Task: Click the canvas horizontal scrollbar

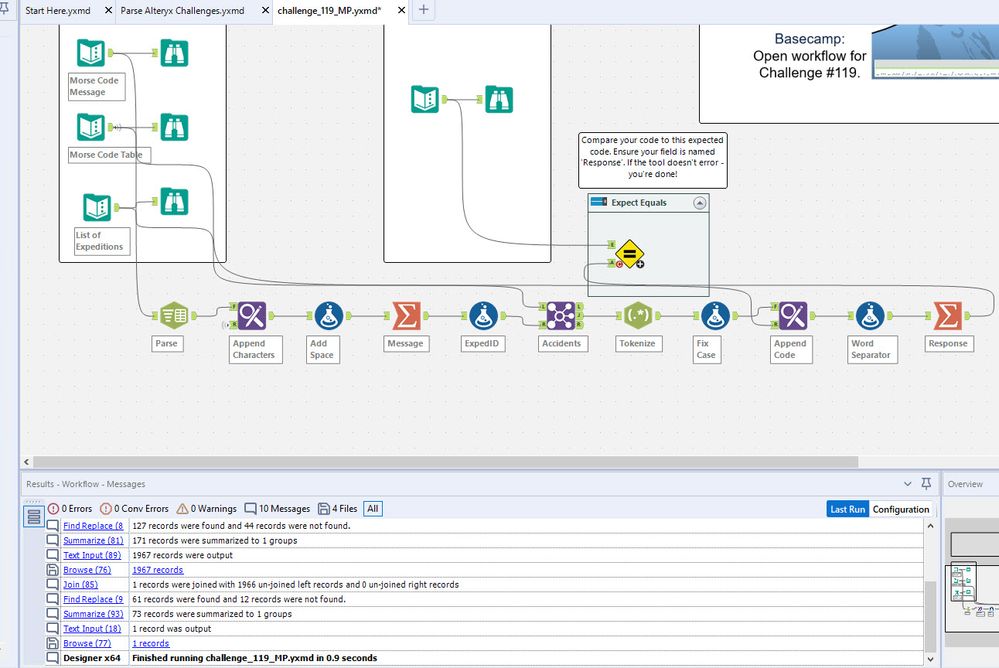Action: [x=445, y=461]
